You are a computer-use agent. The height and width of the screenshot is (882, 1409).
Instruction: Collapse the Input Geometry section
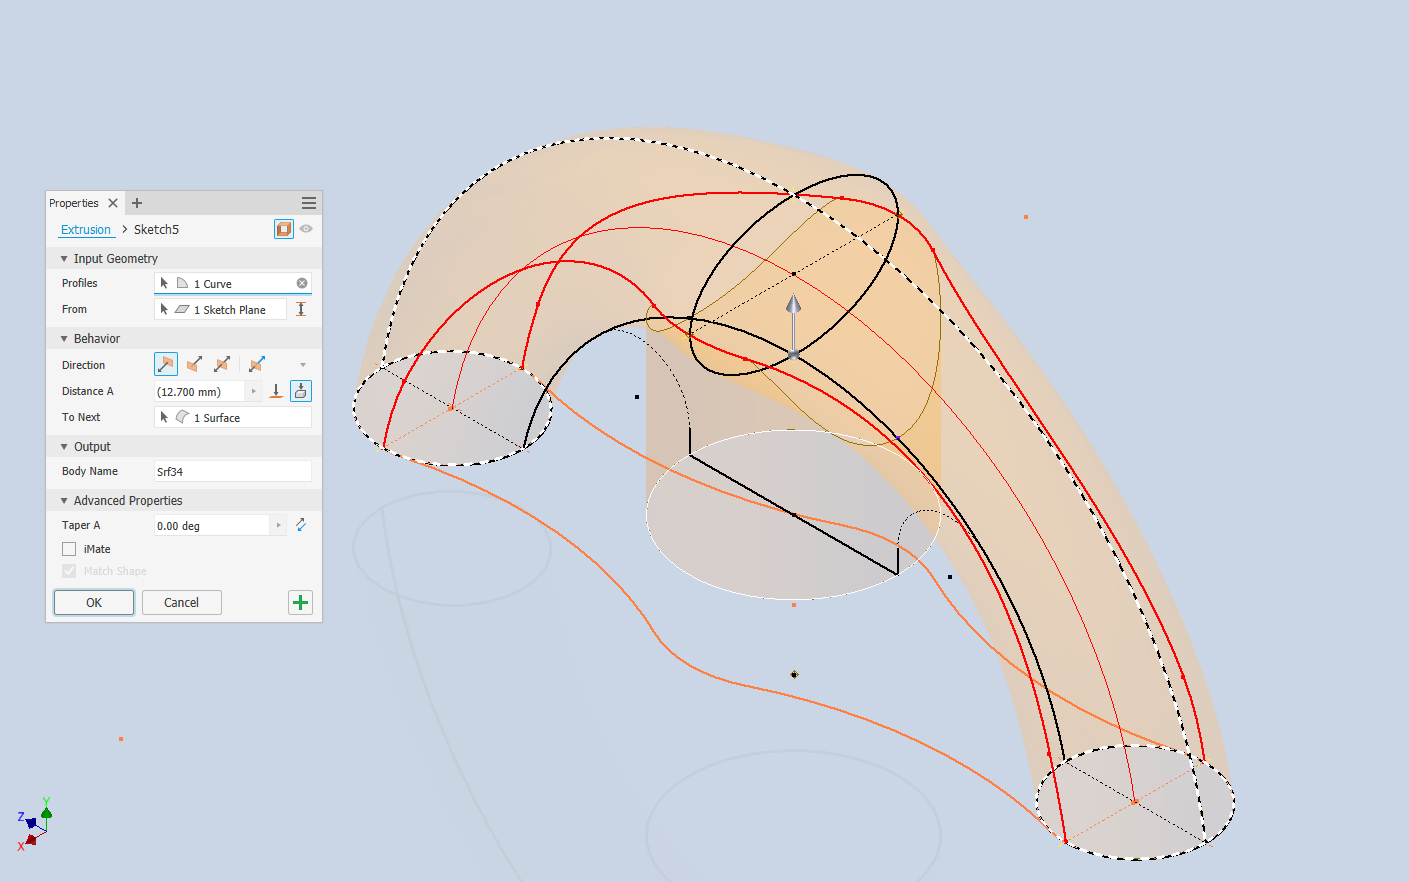(64, 259)
